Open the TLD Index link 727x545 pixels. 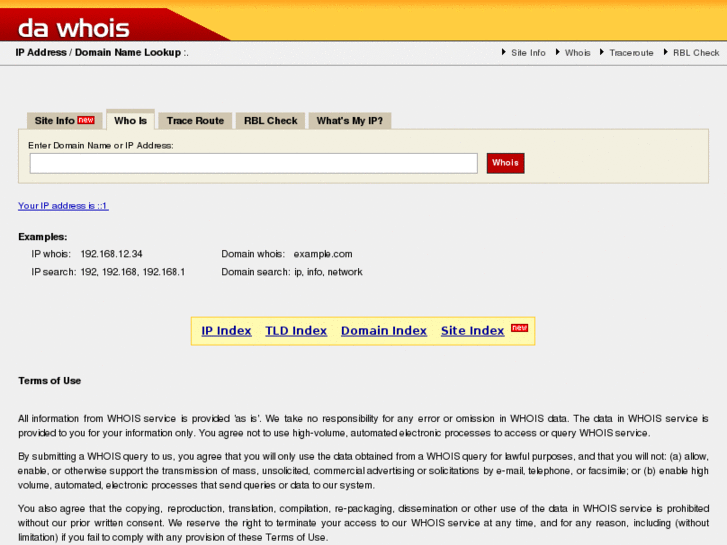[296, 331]
